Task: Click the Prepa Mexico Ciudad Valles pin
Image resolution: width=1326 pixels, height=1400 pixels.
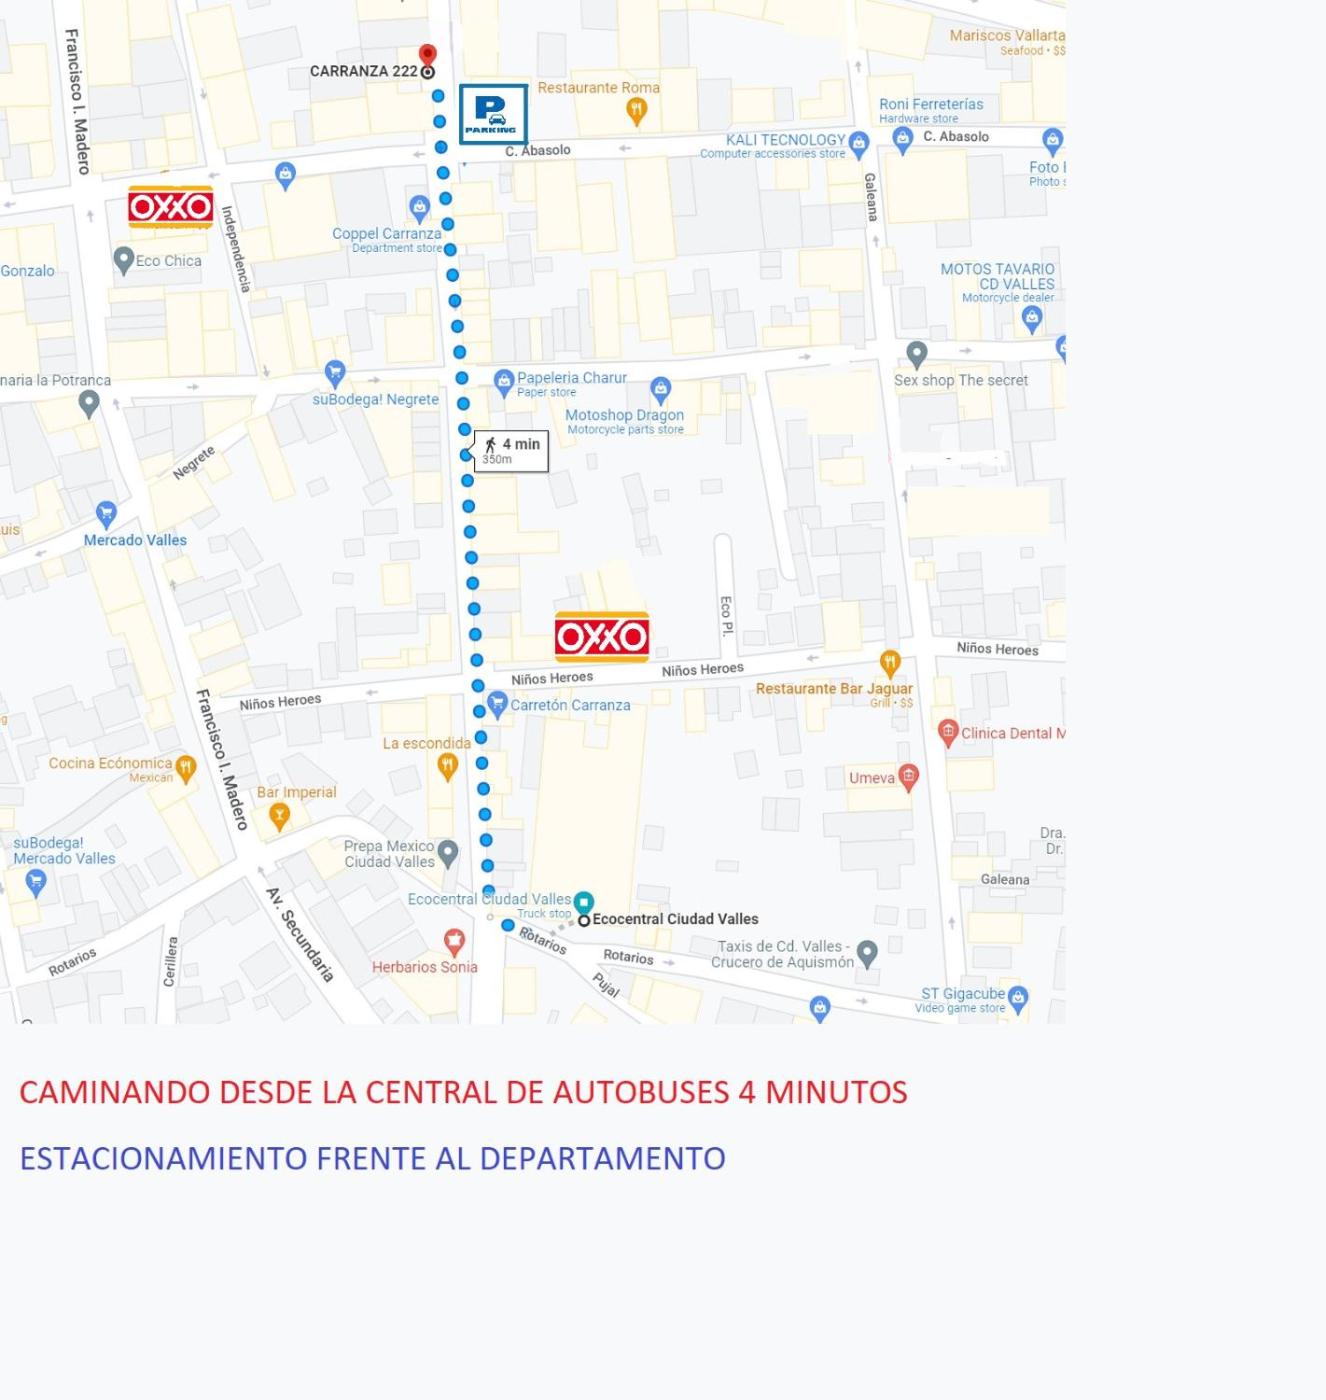Action: (x=448, y=853)
